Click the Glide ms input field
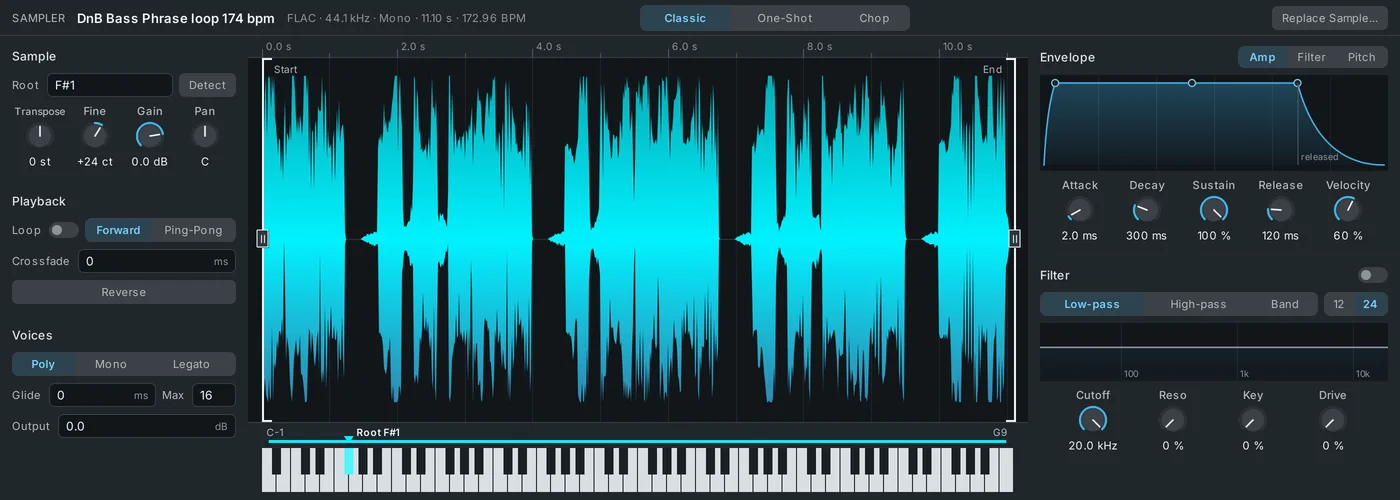Viewport: 1400px width, 500px height. coord(102,395)
